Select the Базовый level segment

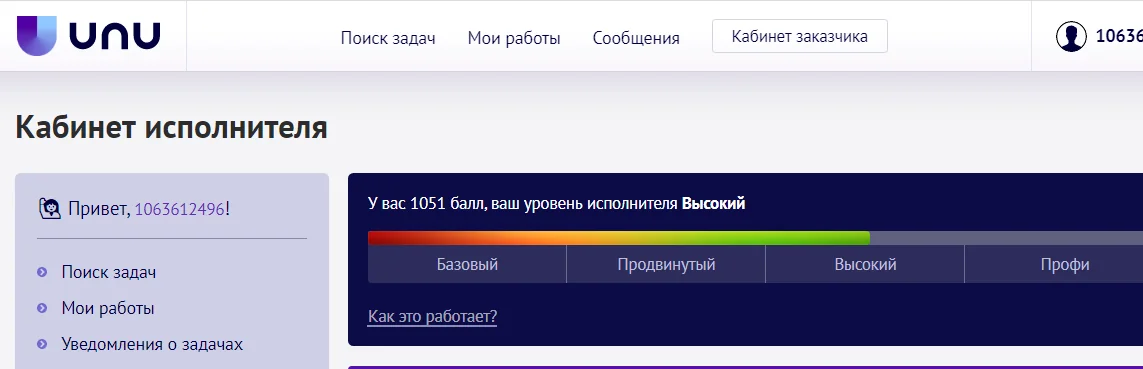(x=467, y=264)
